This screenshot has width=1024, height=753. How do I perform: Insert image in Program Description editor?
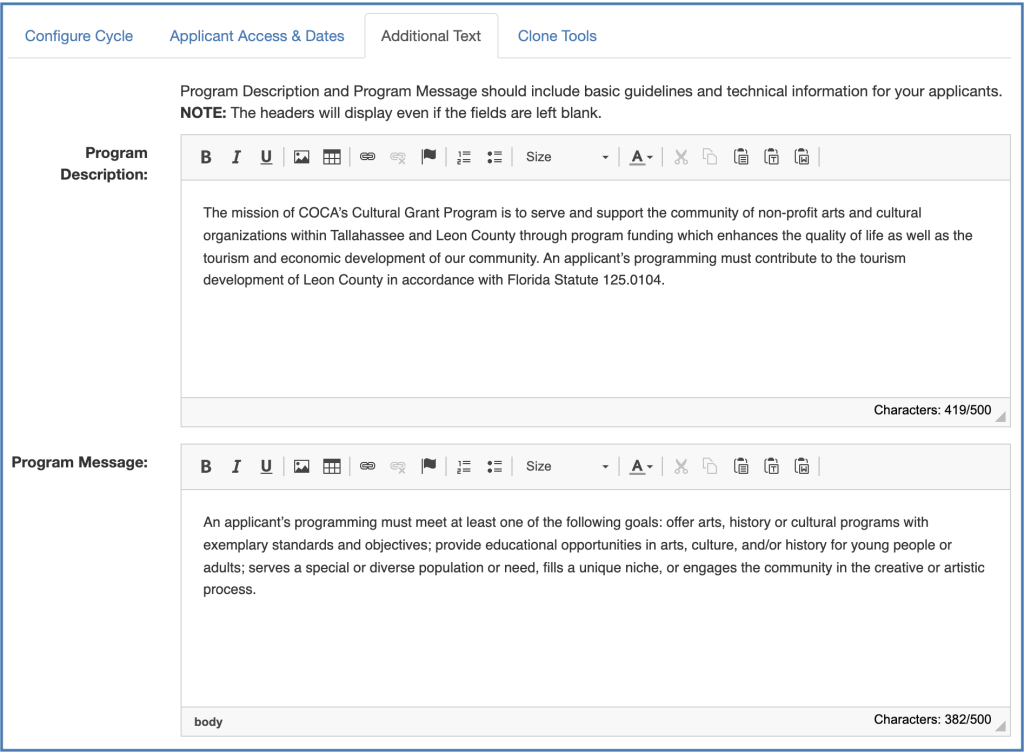click(x=301, y=157)
